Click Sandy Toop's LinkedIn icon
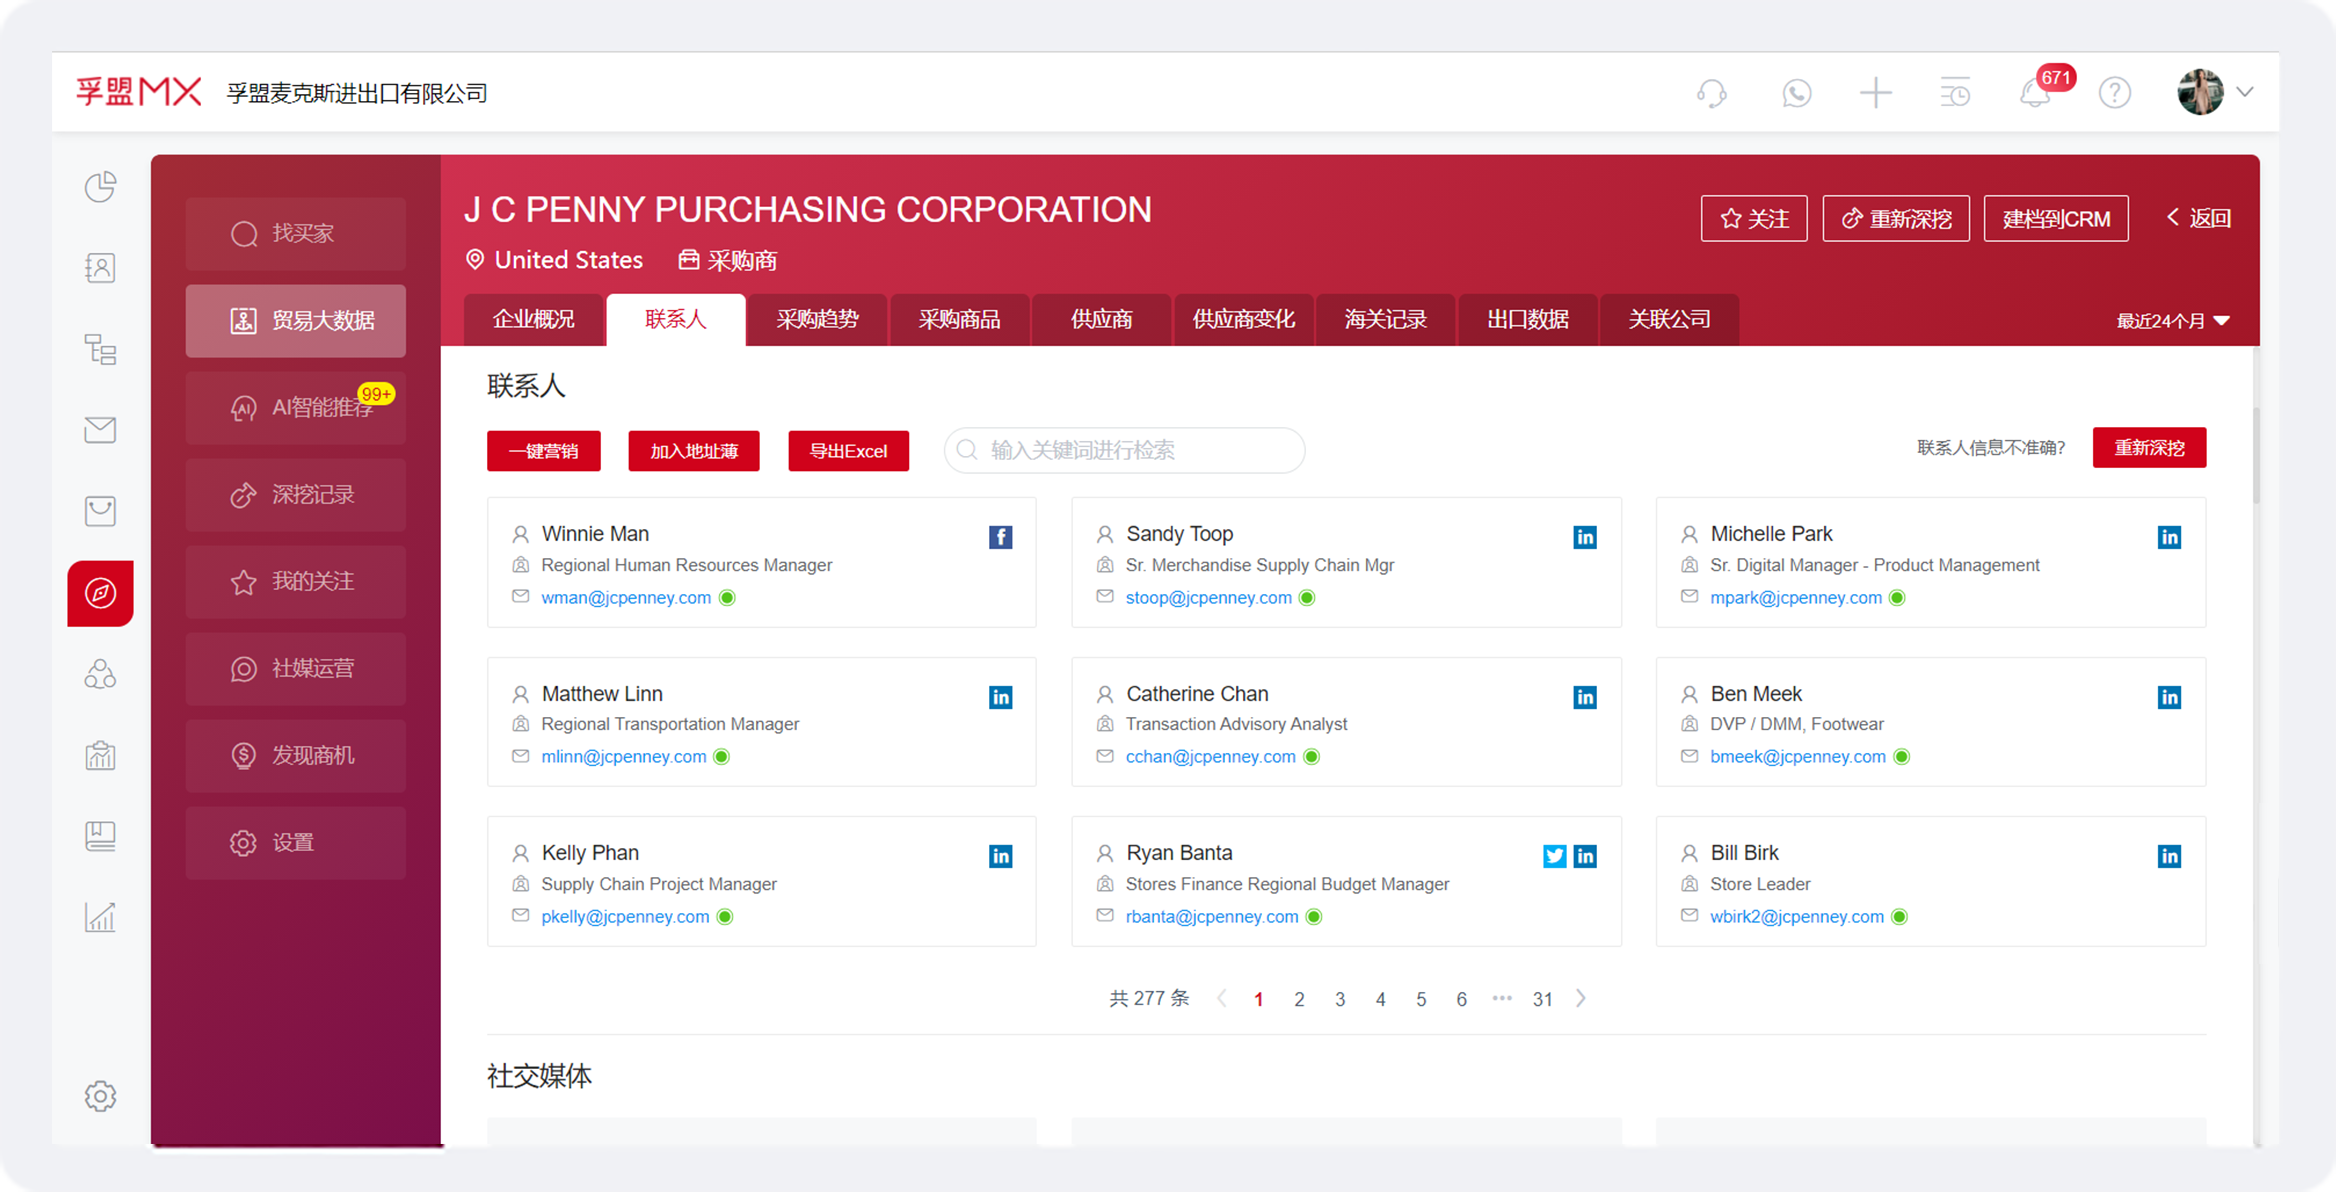2336x1192 pixels. click(x=1585, y=537)
